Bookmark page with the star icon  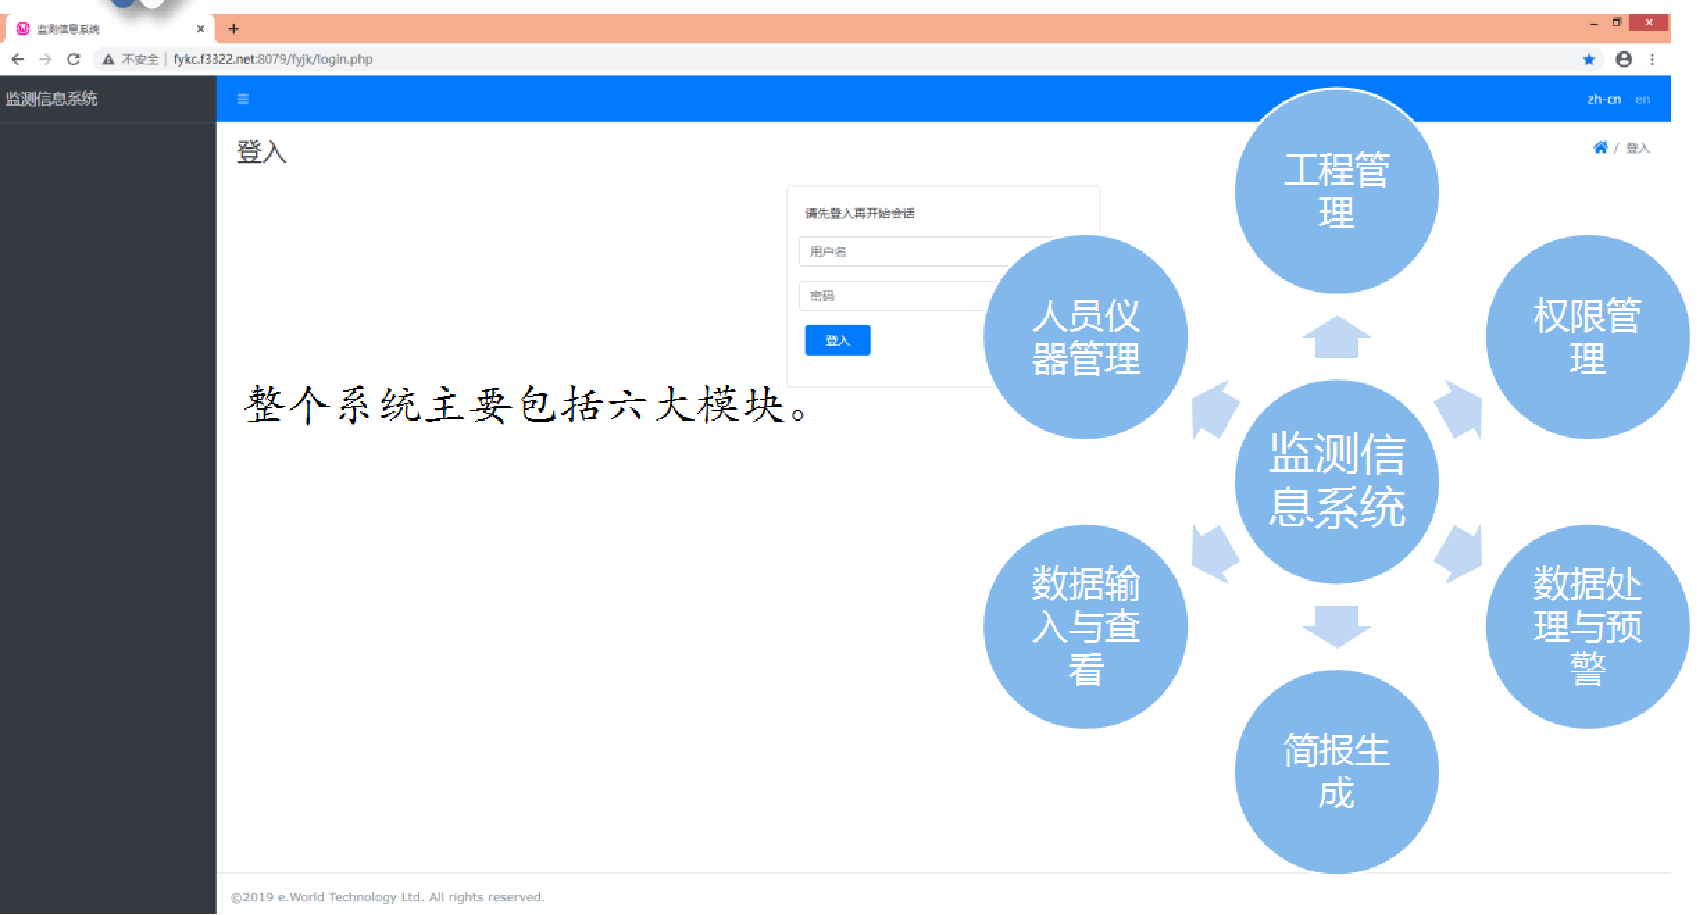coord(1589,59)
